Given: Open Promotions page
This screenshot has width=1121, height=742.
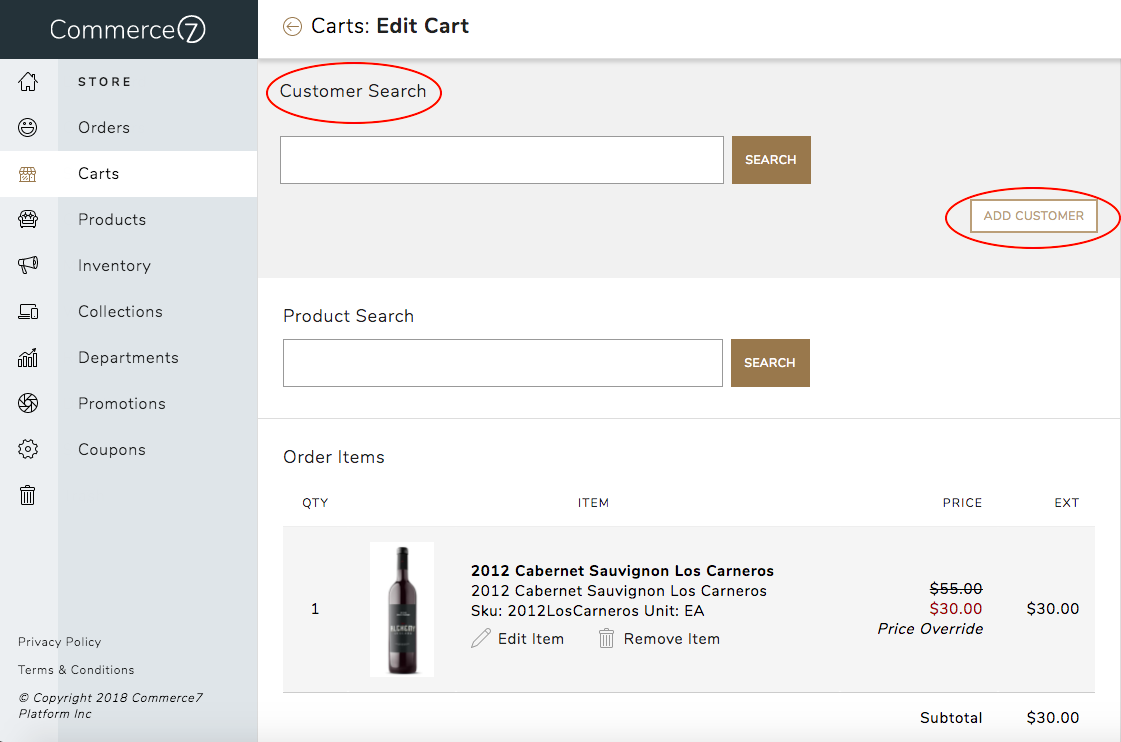Looking at the screenshot, I should click(122, 403).
